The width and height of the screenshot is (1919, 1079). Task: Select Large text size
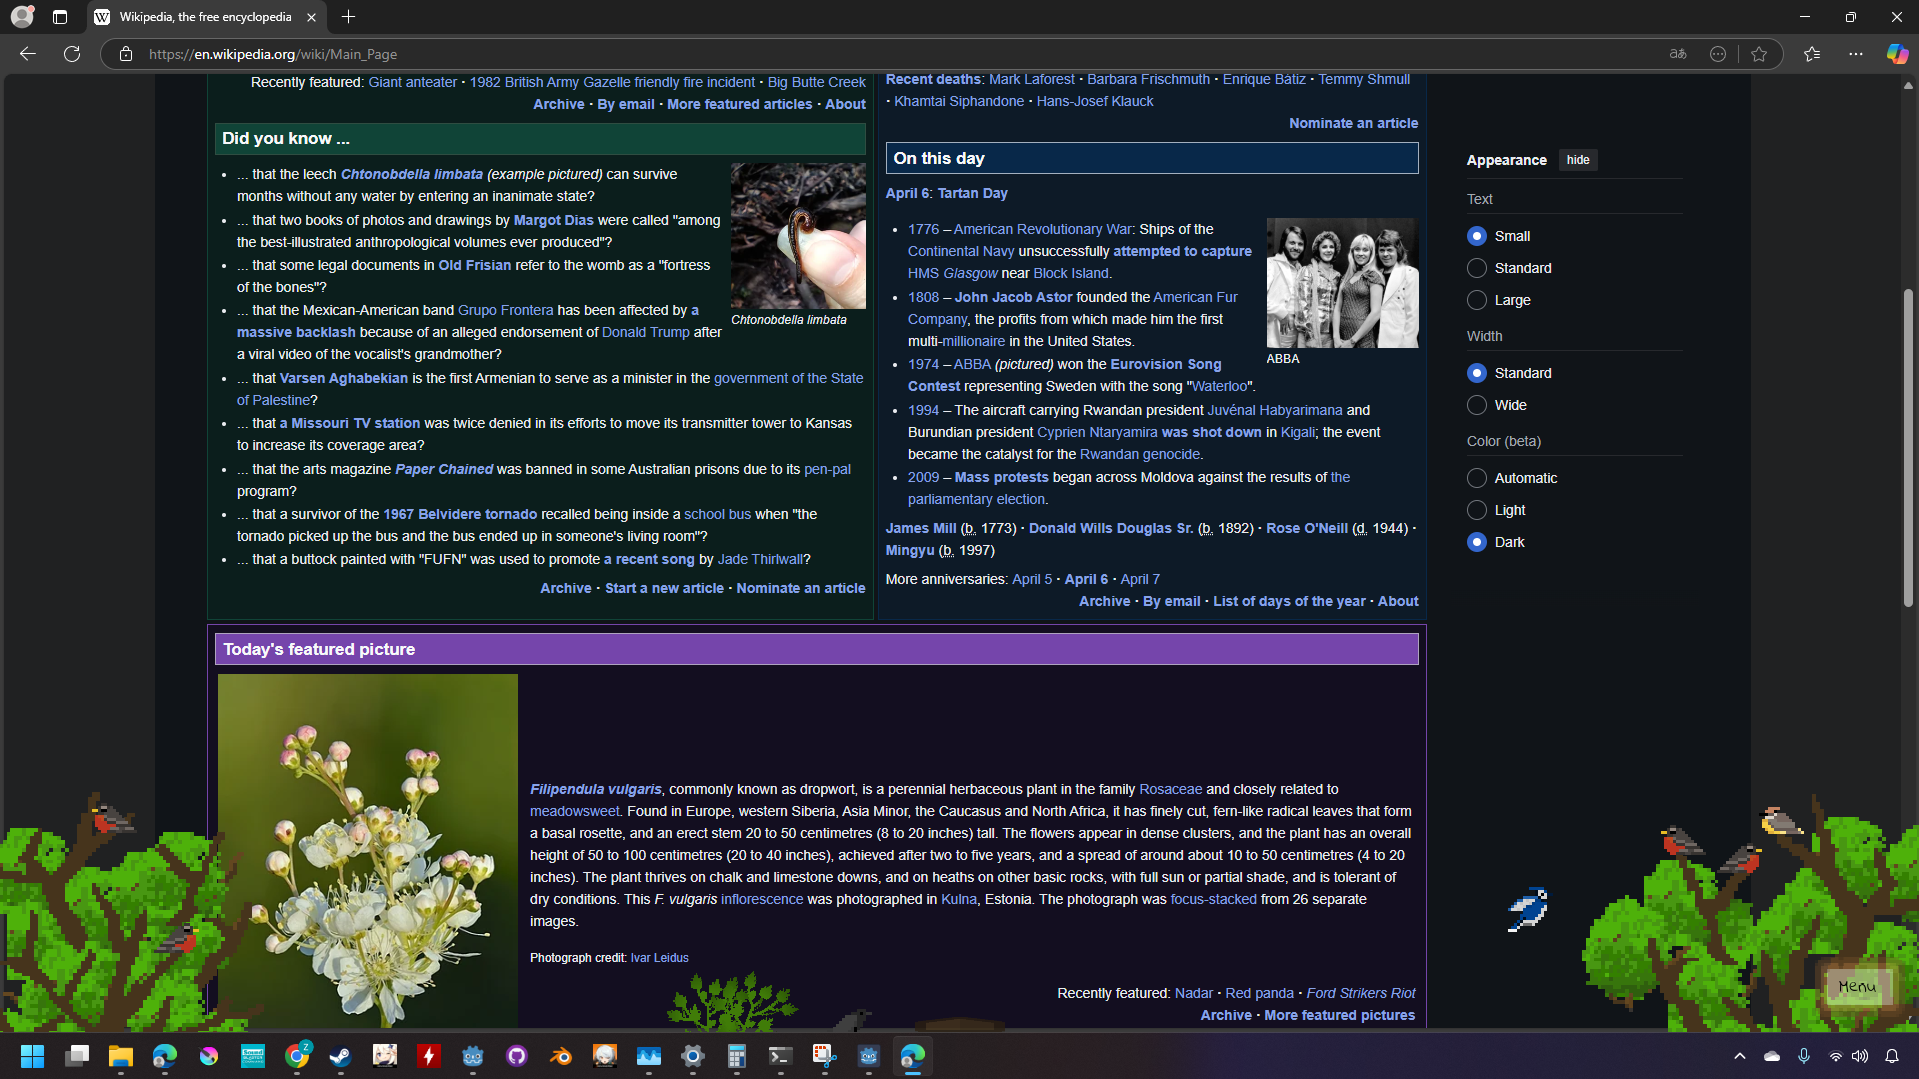pyautogui.click(x=1477, y=300)
